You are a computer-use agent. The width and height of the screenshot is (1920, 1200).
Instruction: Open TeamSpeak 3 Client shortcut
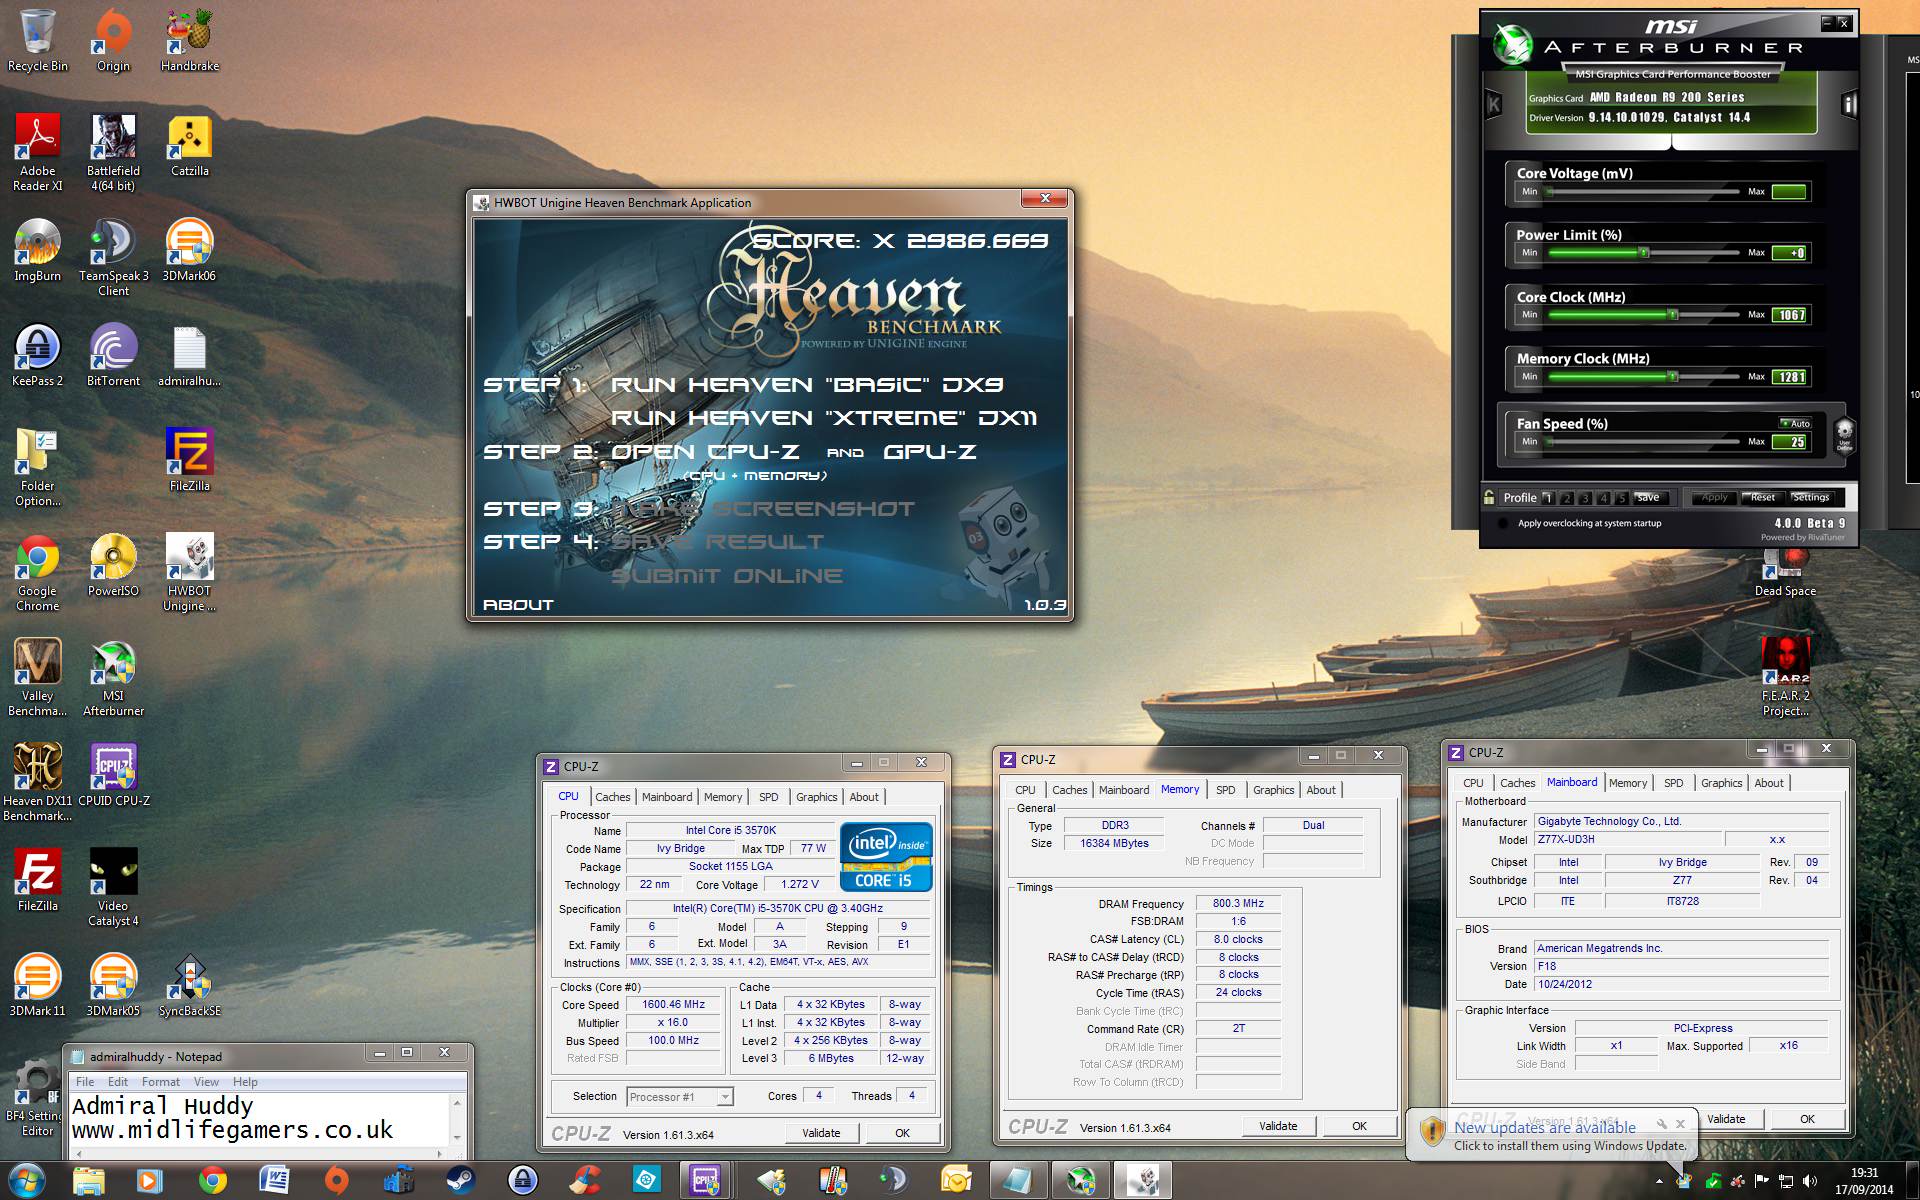pos(113,257)
